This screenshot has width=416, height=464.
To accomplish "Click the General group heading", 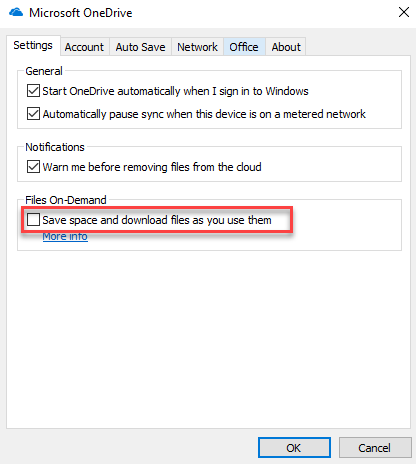I will pos(44,71).
